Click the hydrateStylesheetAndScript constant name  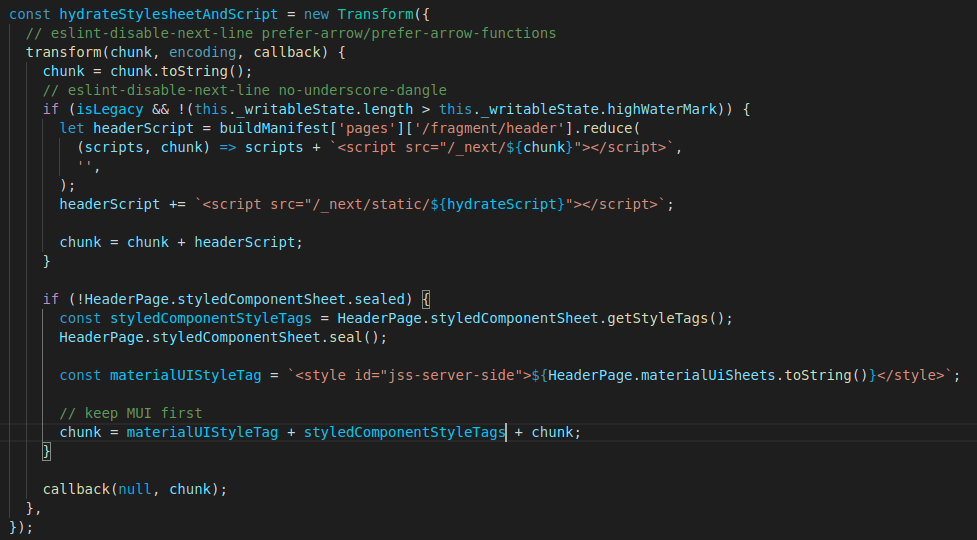pos(168,14)
